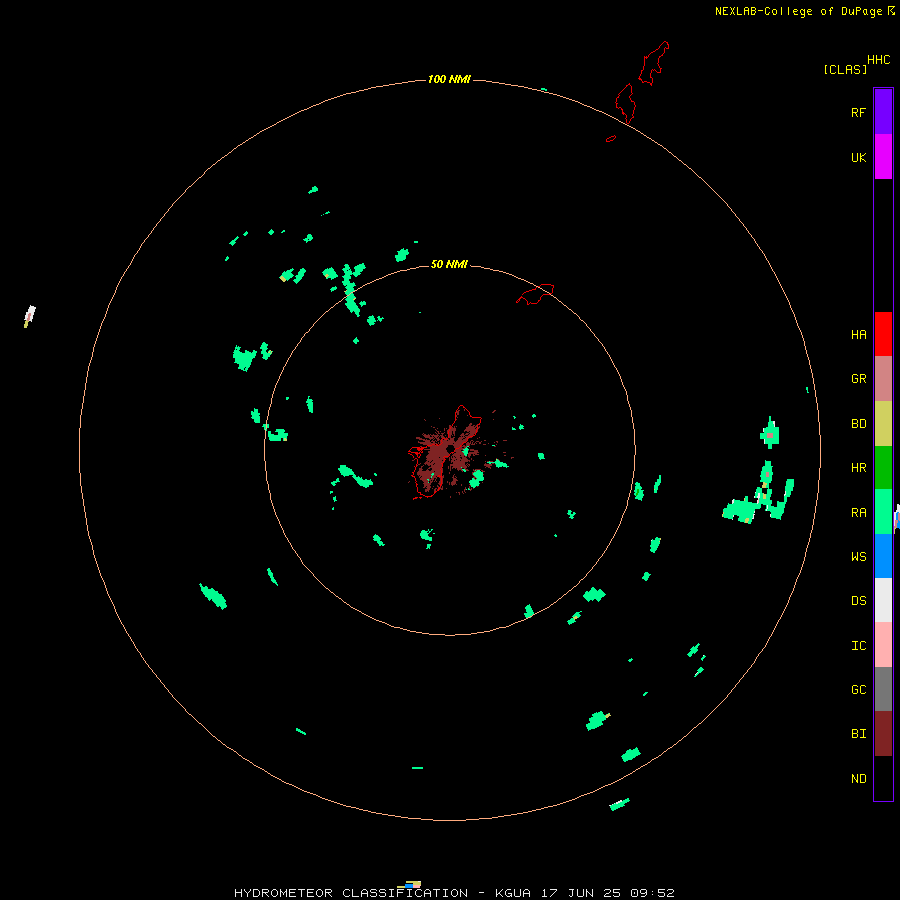The height and width of the screenshot is (900, 900).
Task: Click the GC legend label
Action: pyautogui.click(x=858, y=690)
